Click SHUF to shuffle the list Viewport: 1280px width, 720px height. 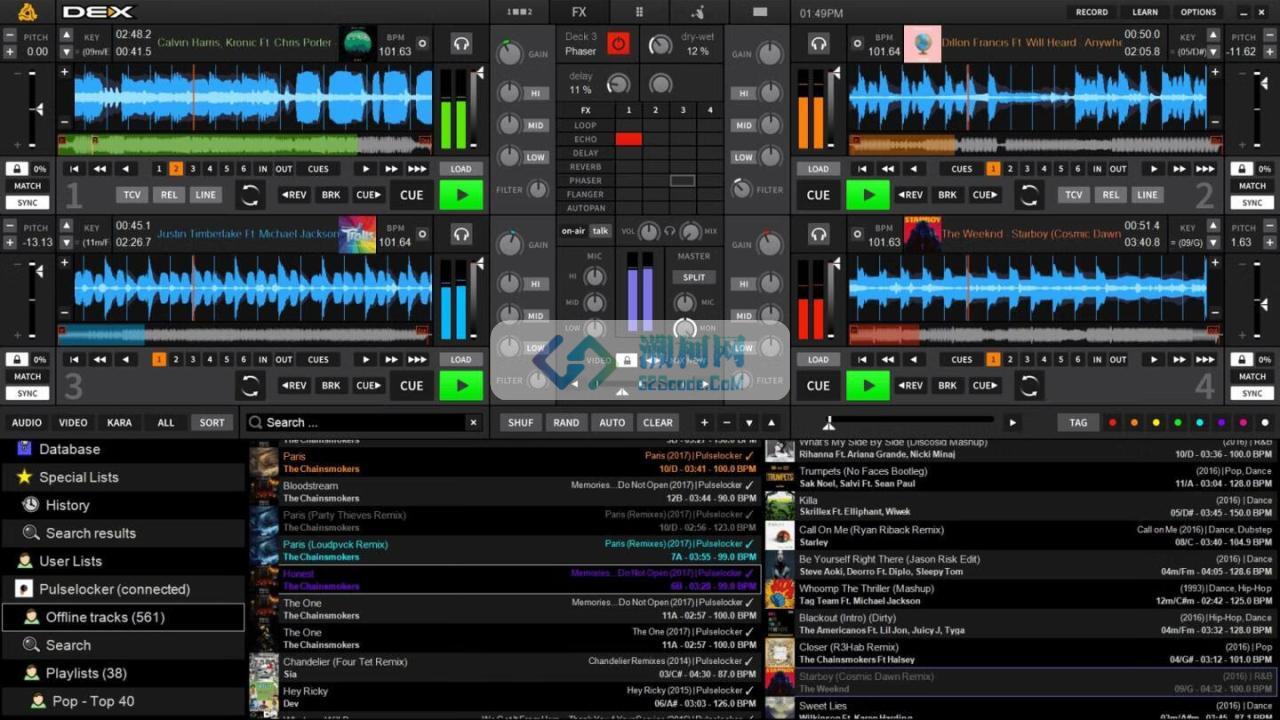point(521,423)
